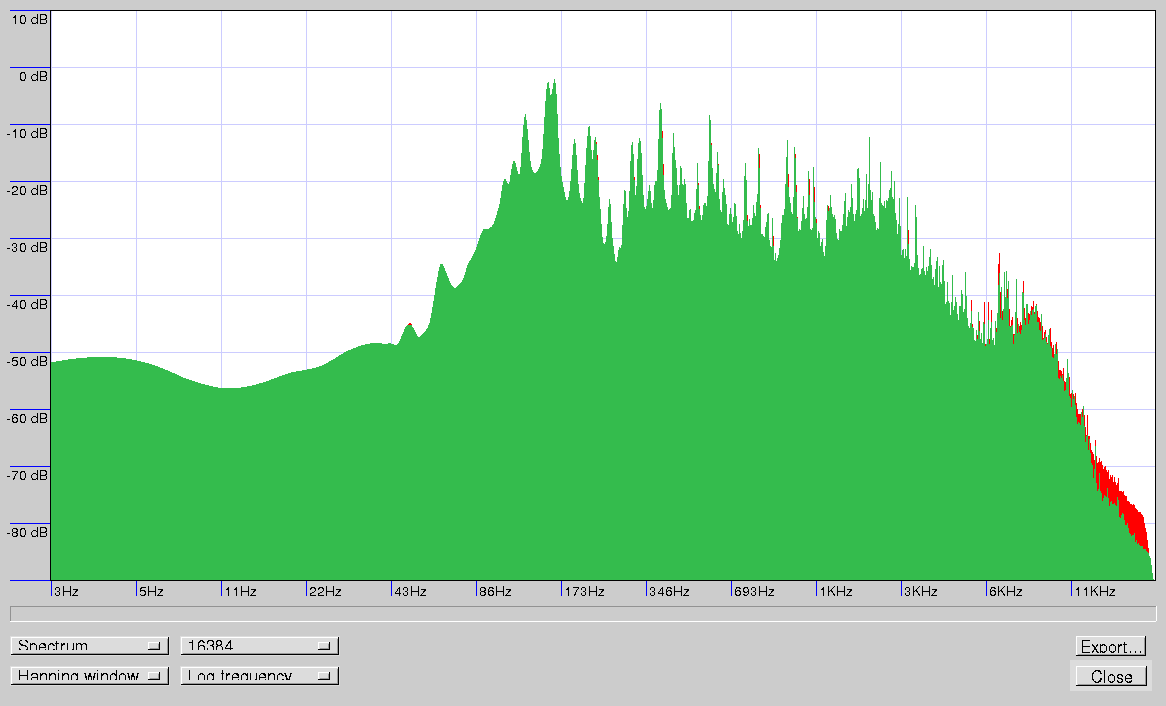Click the 346Hz frequency axis label
The height and width of the screenshot is (706, 1166).
pyautogui.click(x=668, y=591)
